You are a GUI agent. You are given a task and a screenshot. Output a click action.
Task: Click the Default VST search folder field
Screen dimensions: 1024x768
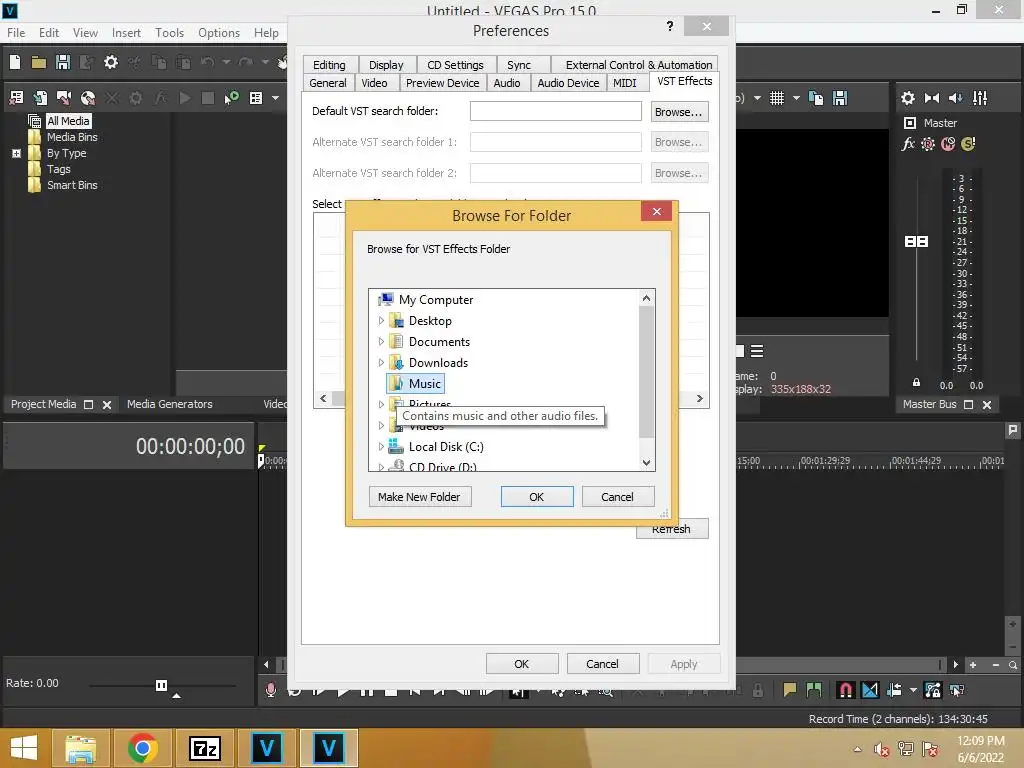tap(555, 111)
